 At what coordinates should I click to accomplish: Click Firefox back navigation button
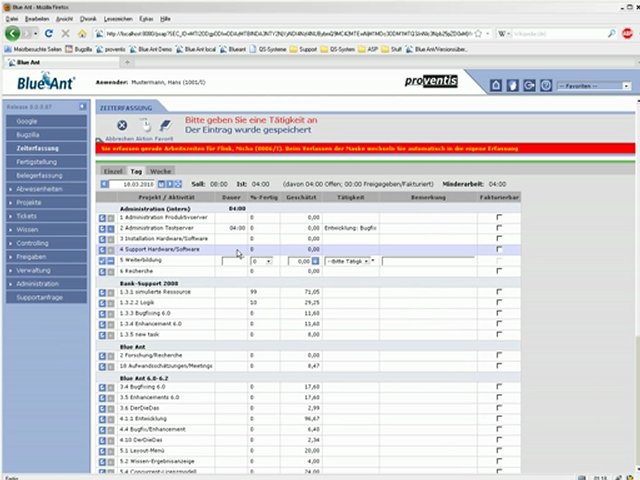(13, 33)
